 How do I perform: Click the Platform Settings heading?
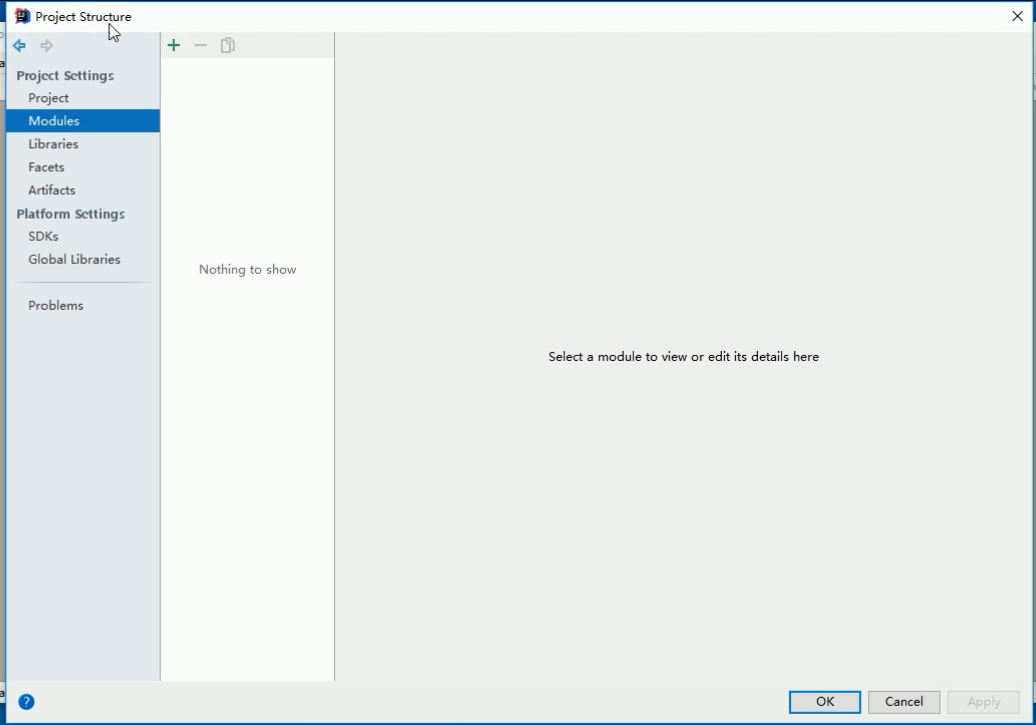(71, 214)
